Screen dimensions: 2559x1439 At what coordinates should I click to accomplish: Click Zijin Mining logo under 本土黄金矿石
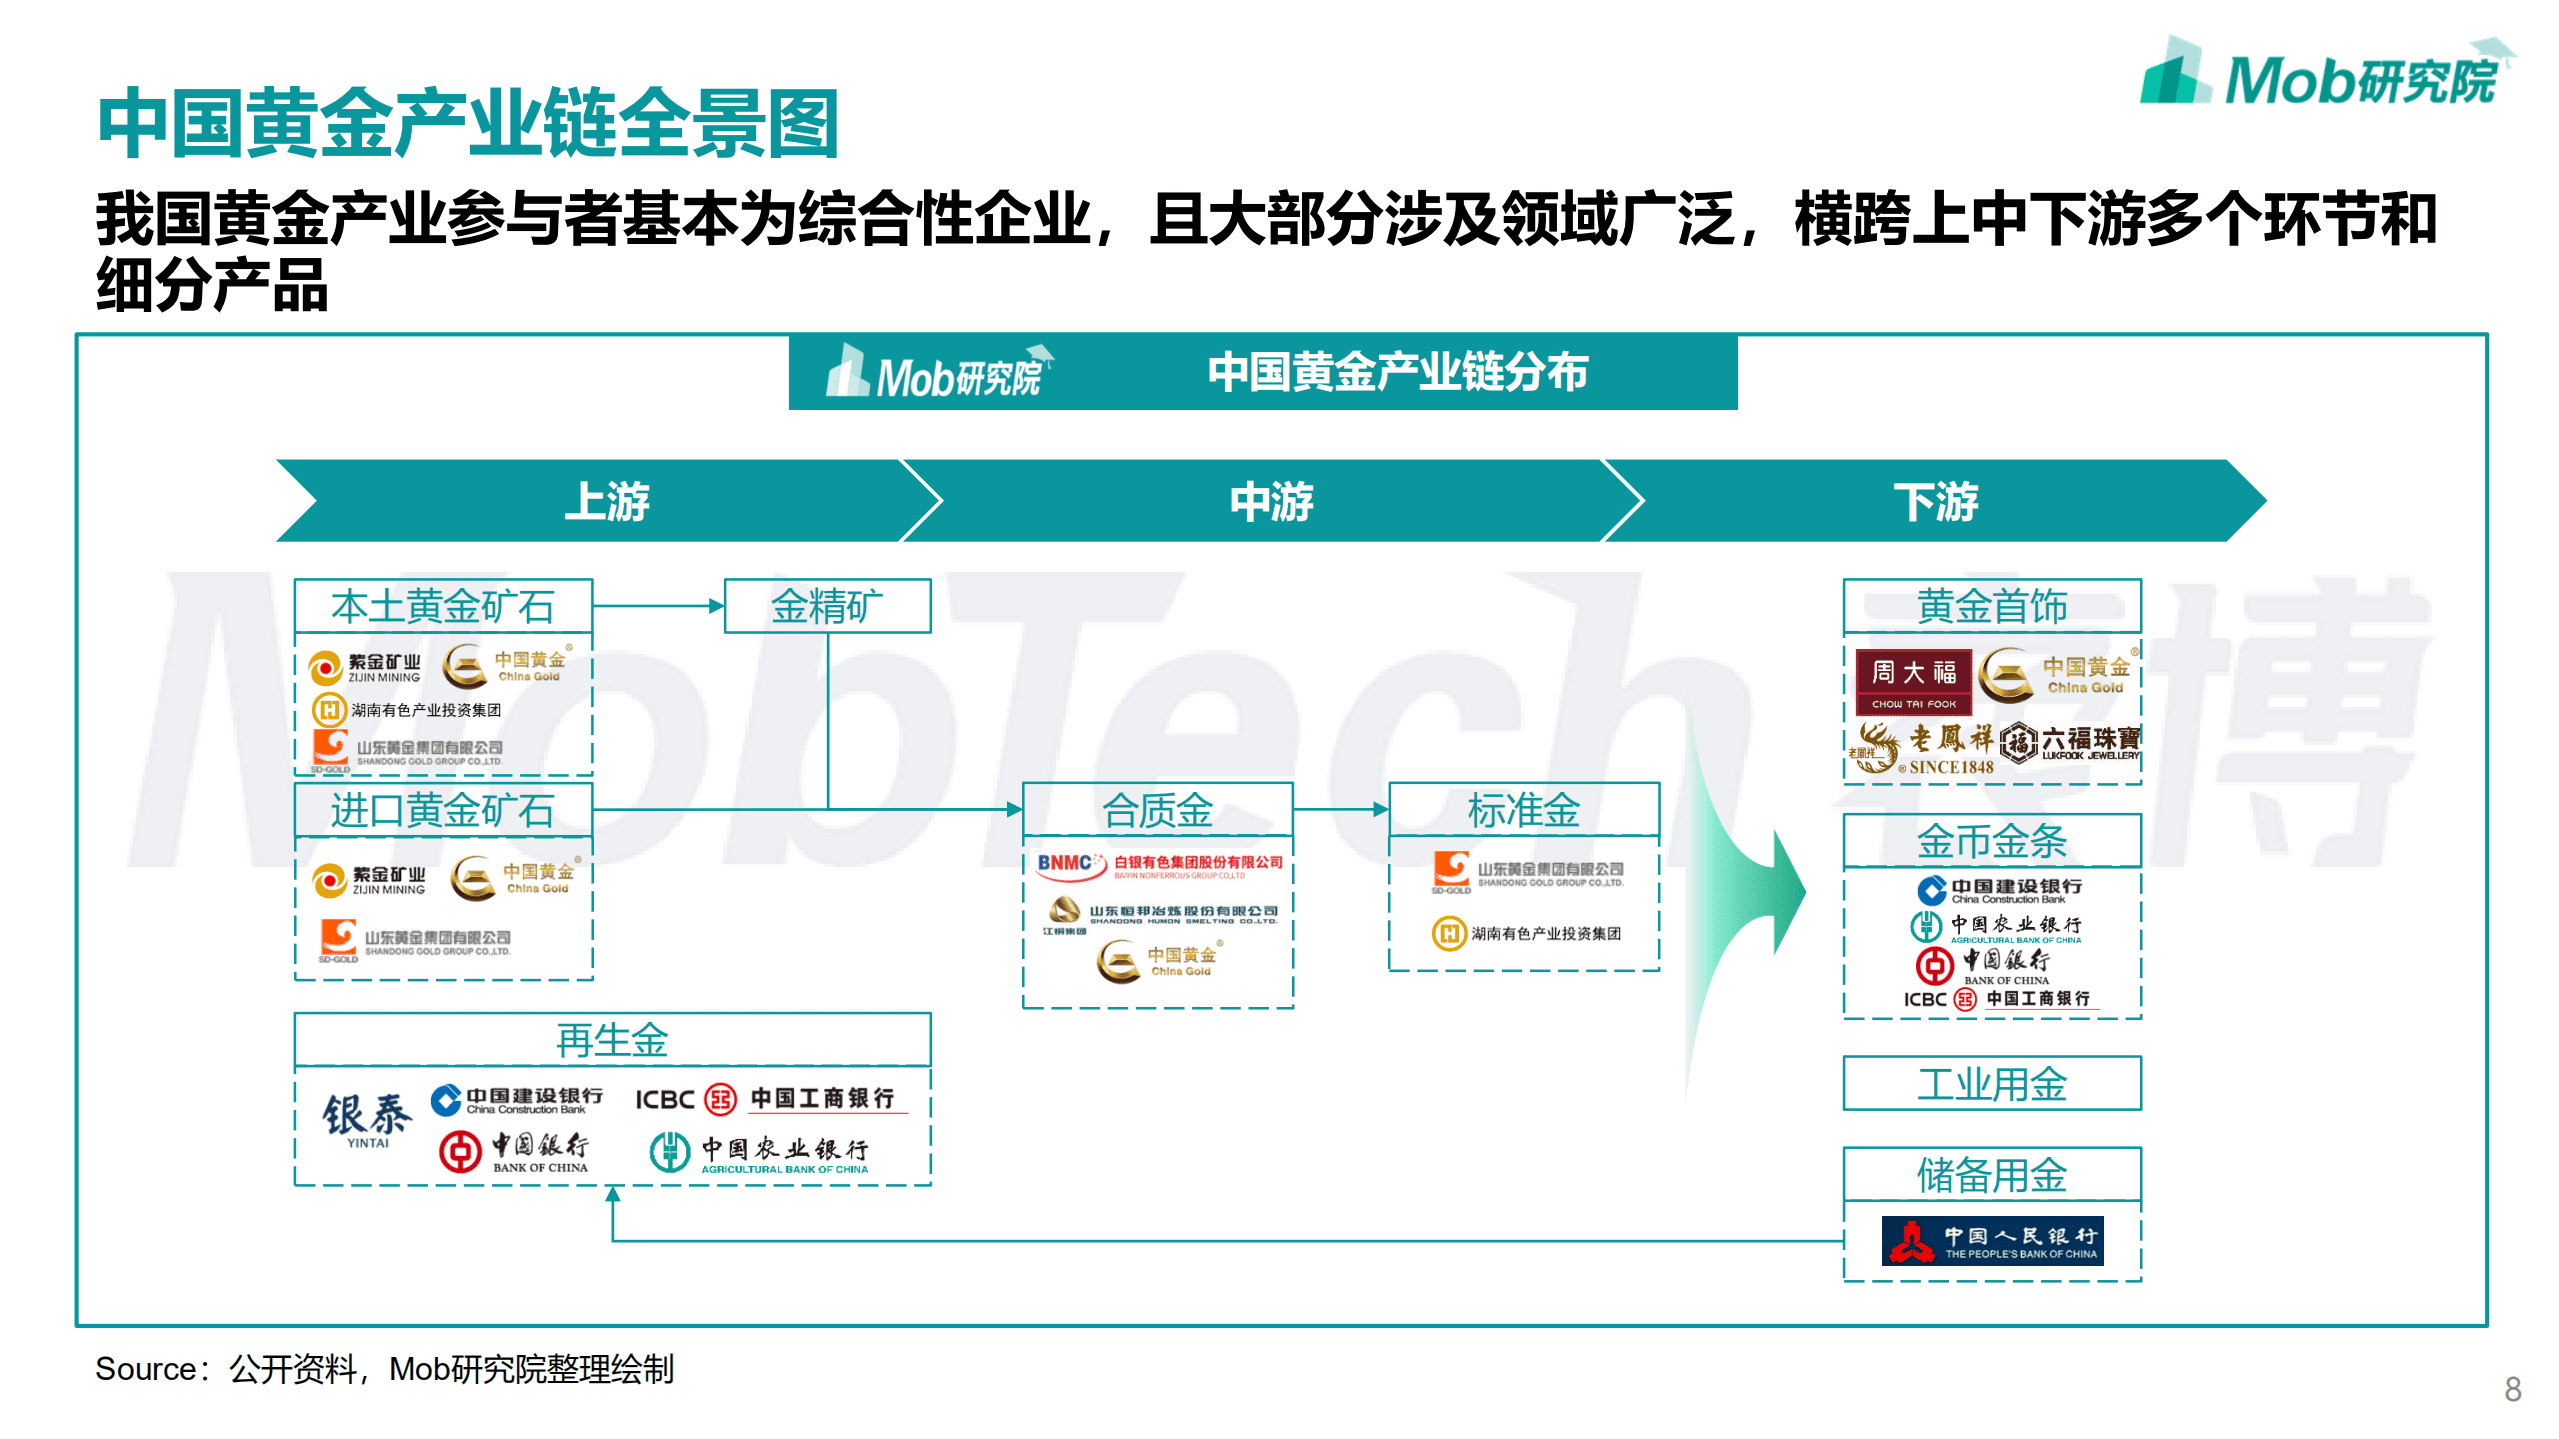365,668
